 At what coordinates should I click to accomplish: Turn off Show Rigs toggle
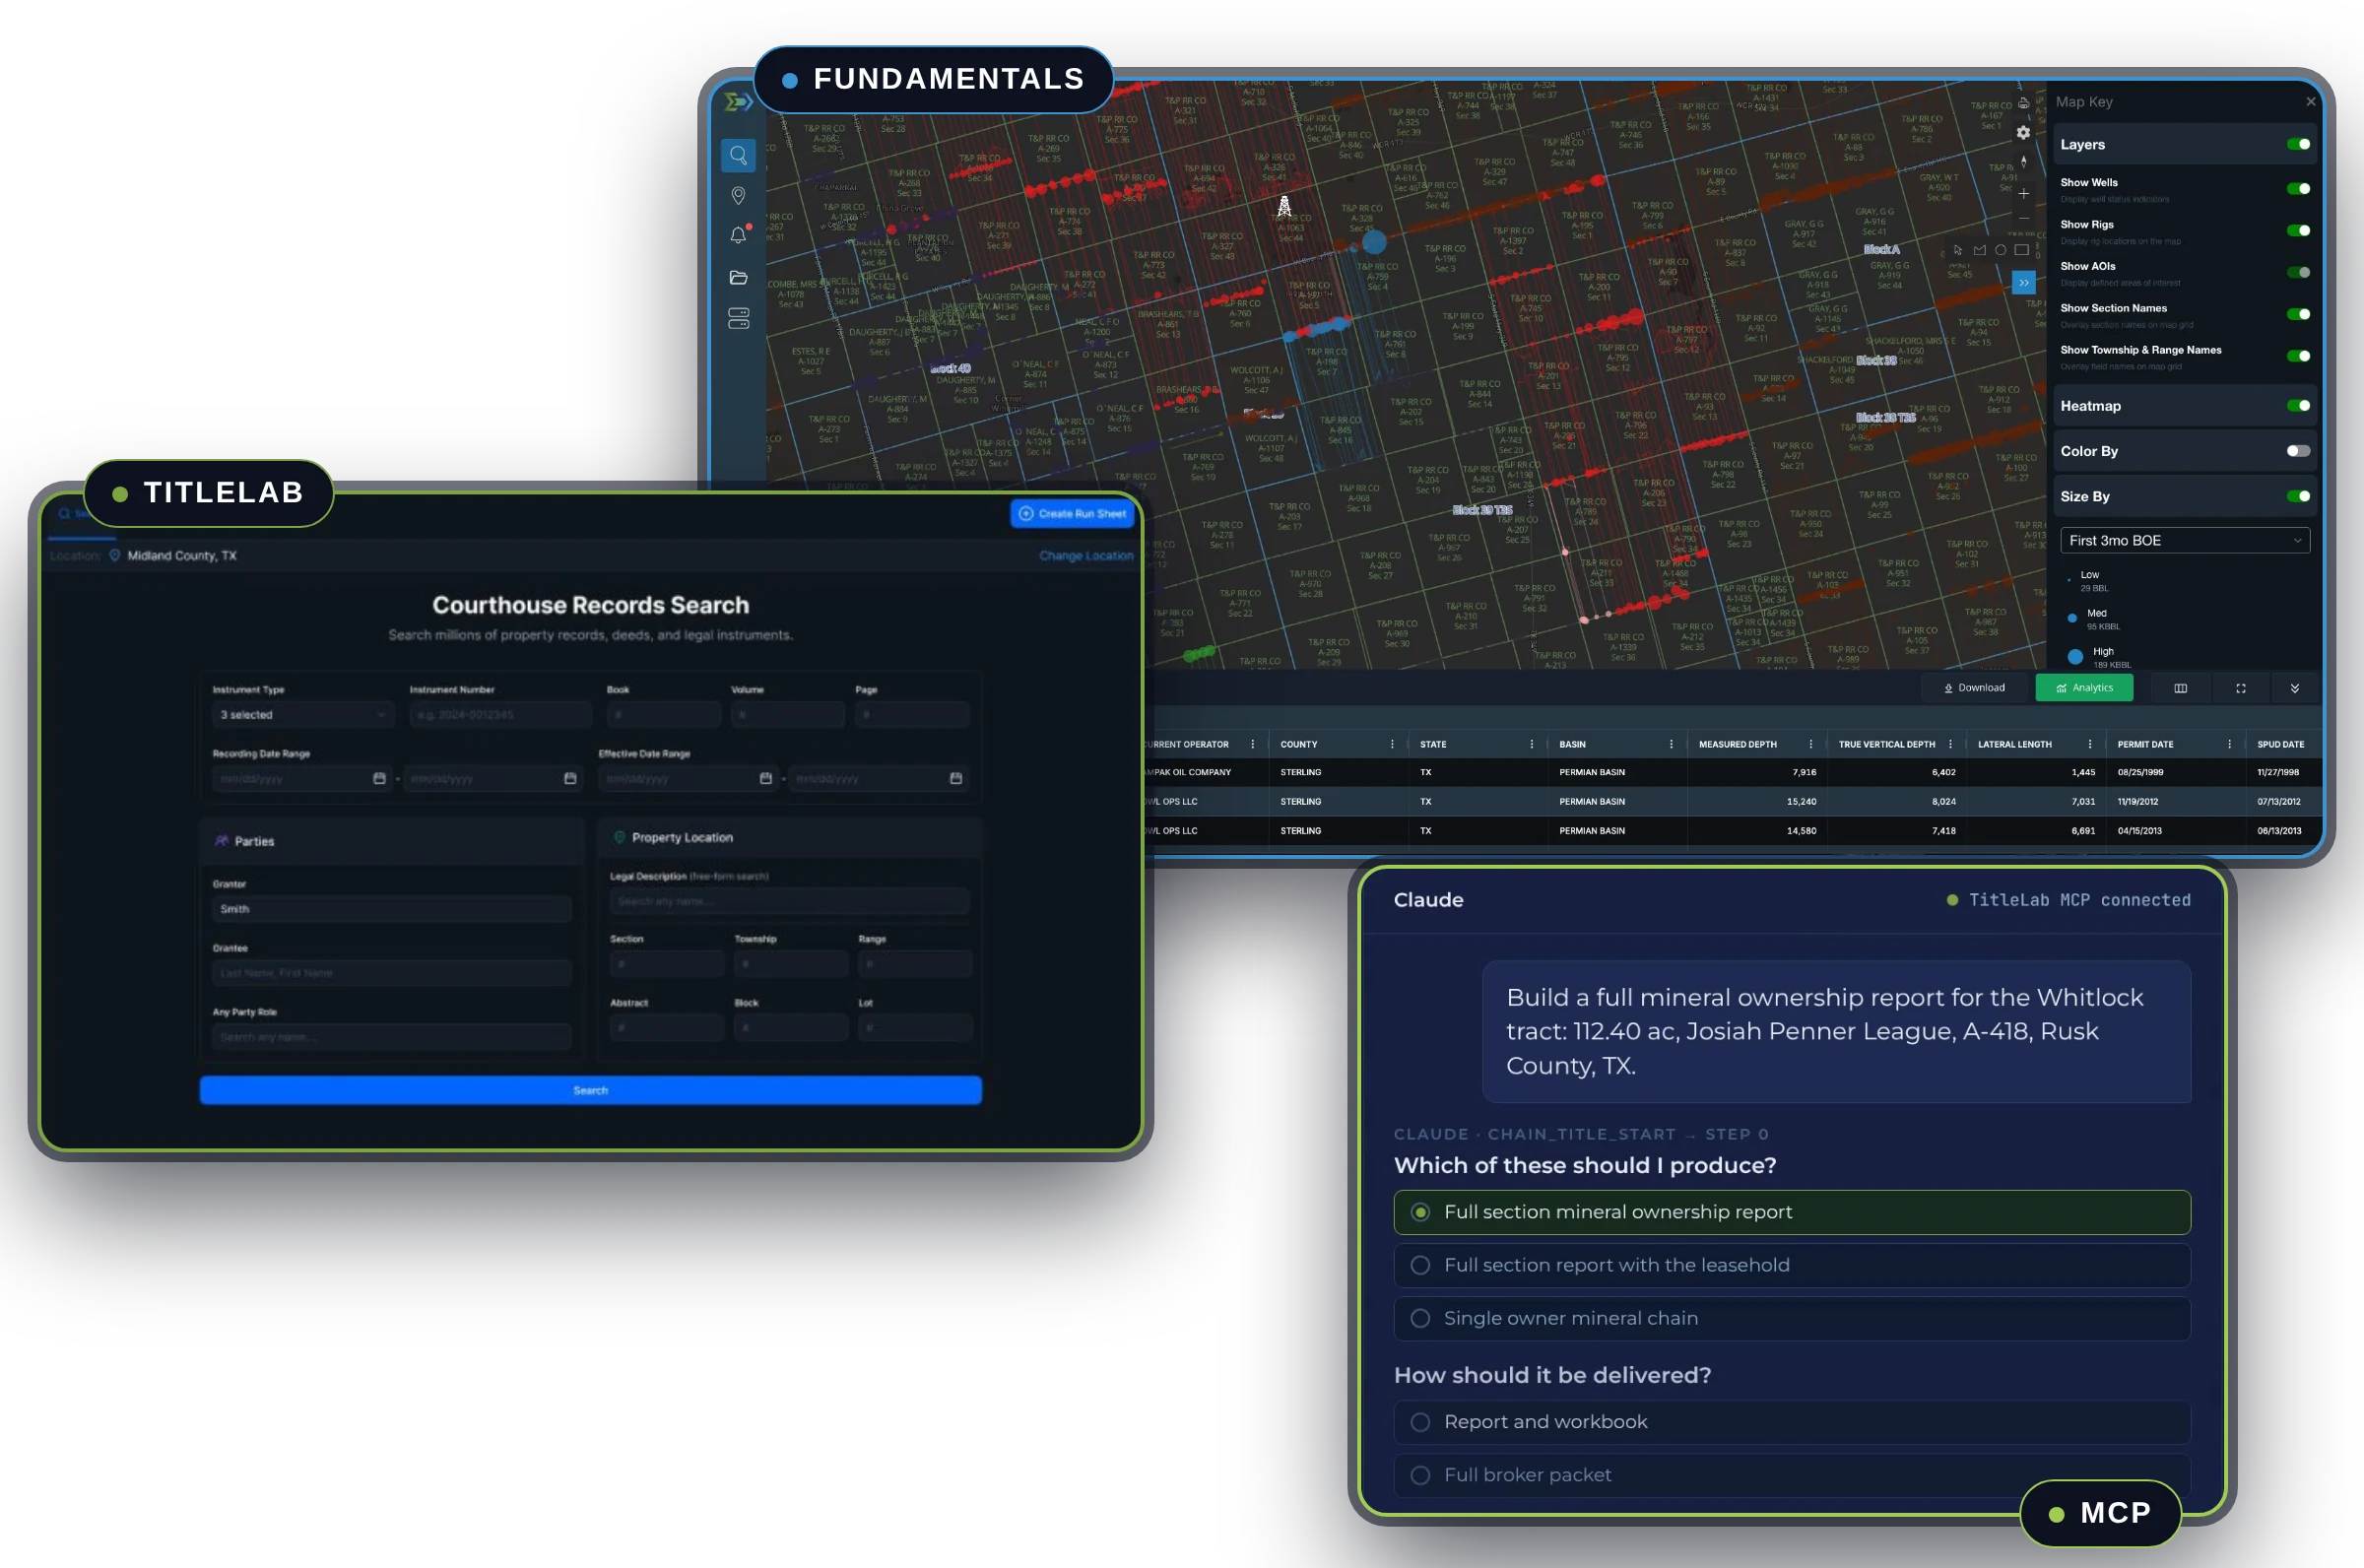coord(2298,230)
